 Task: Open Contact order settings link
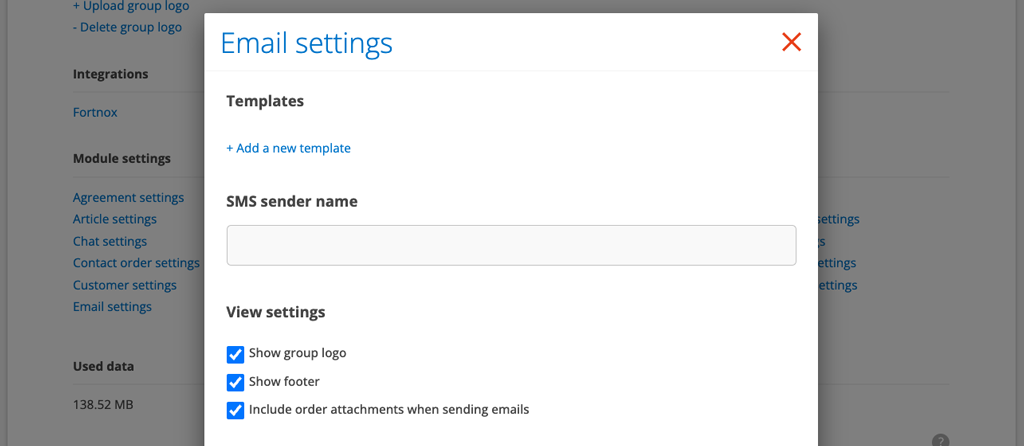point(136,263)
